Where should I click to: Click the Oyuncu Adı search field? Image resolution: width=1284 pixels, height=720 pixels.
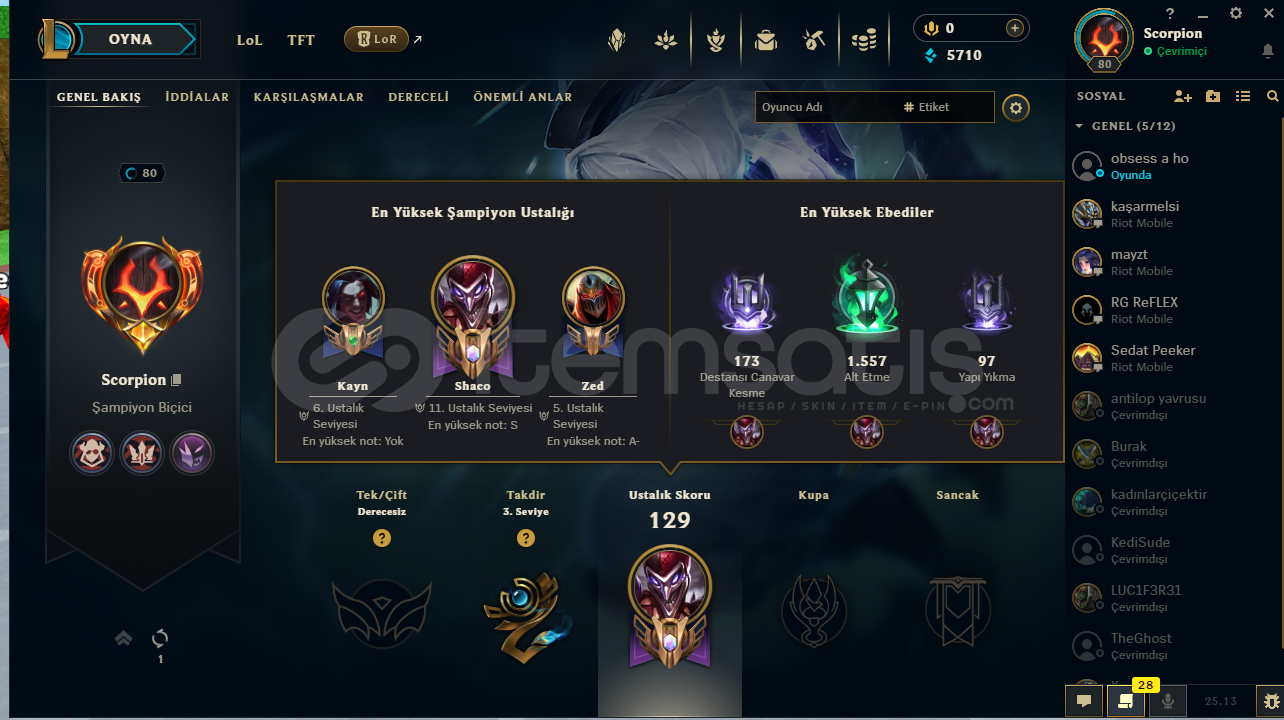coord(825,107)
